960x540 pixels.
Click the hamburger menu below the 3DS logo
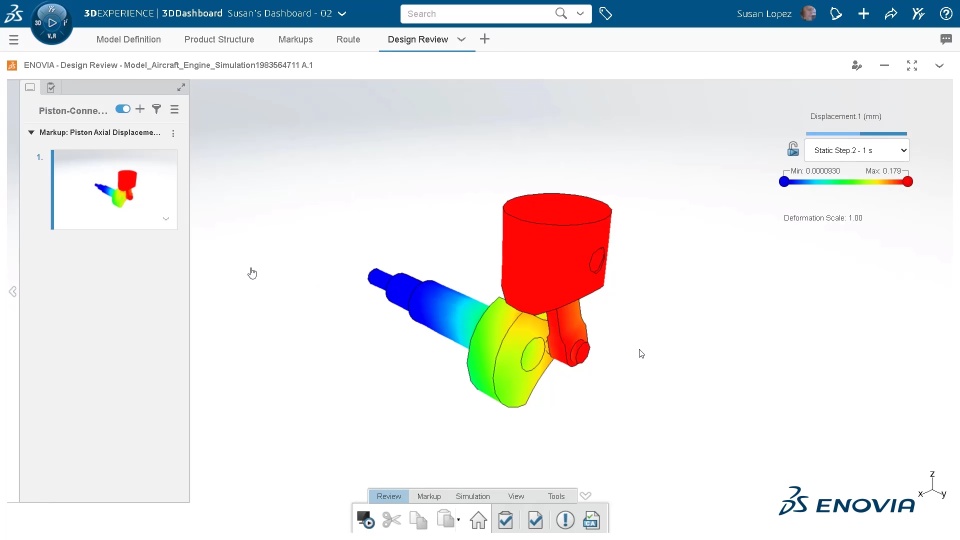click(x=13, y=40)
